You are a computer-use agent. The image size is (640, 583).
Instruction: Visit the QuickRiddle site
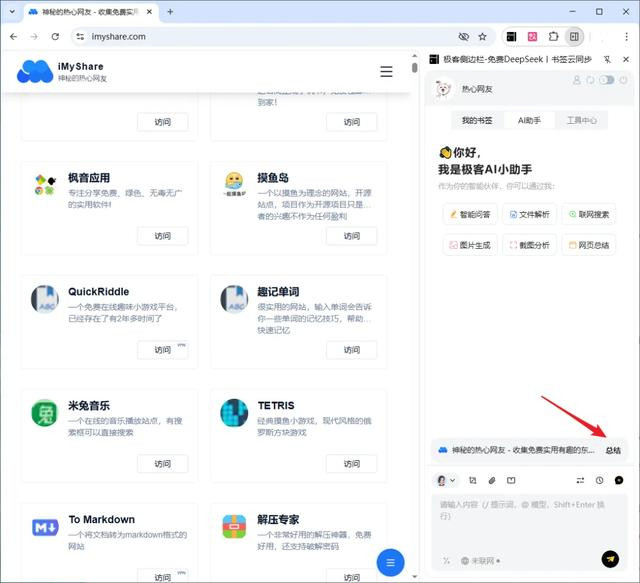pyautogui.click(x=162, y=350)
